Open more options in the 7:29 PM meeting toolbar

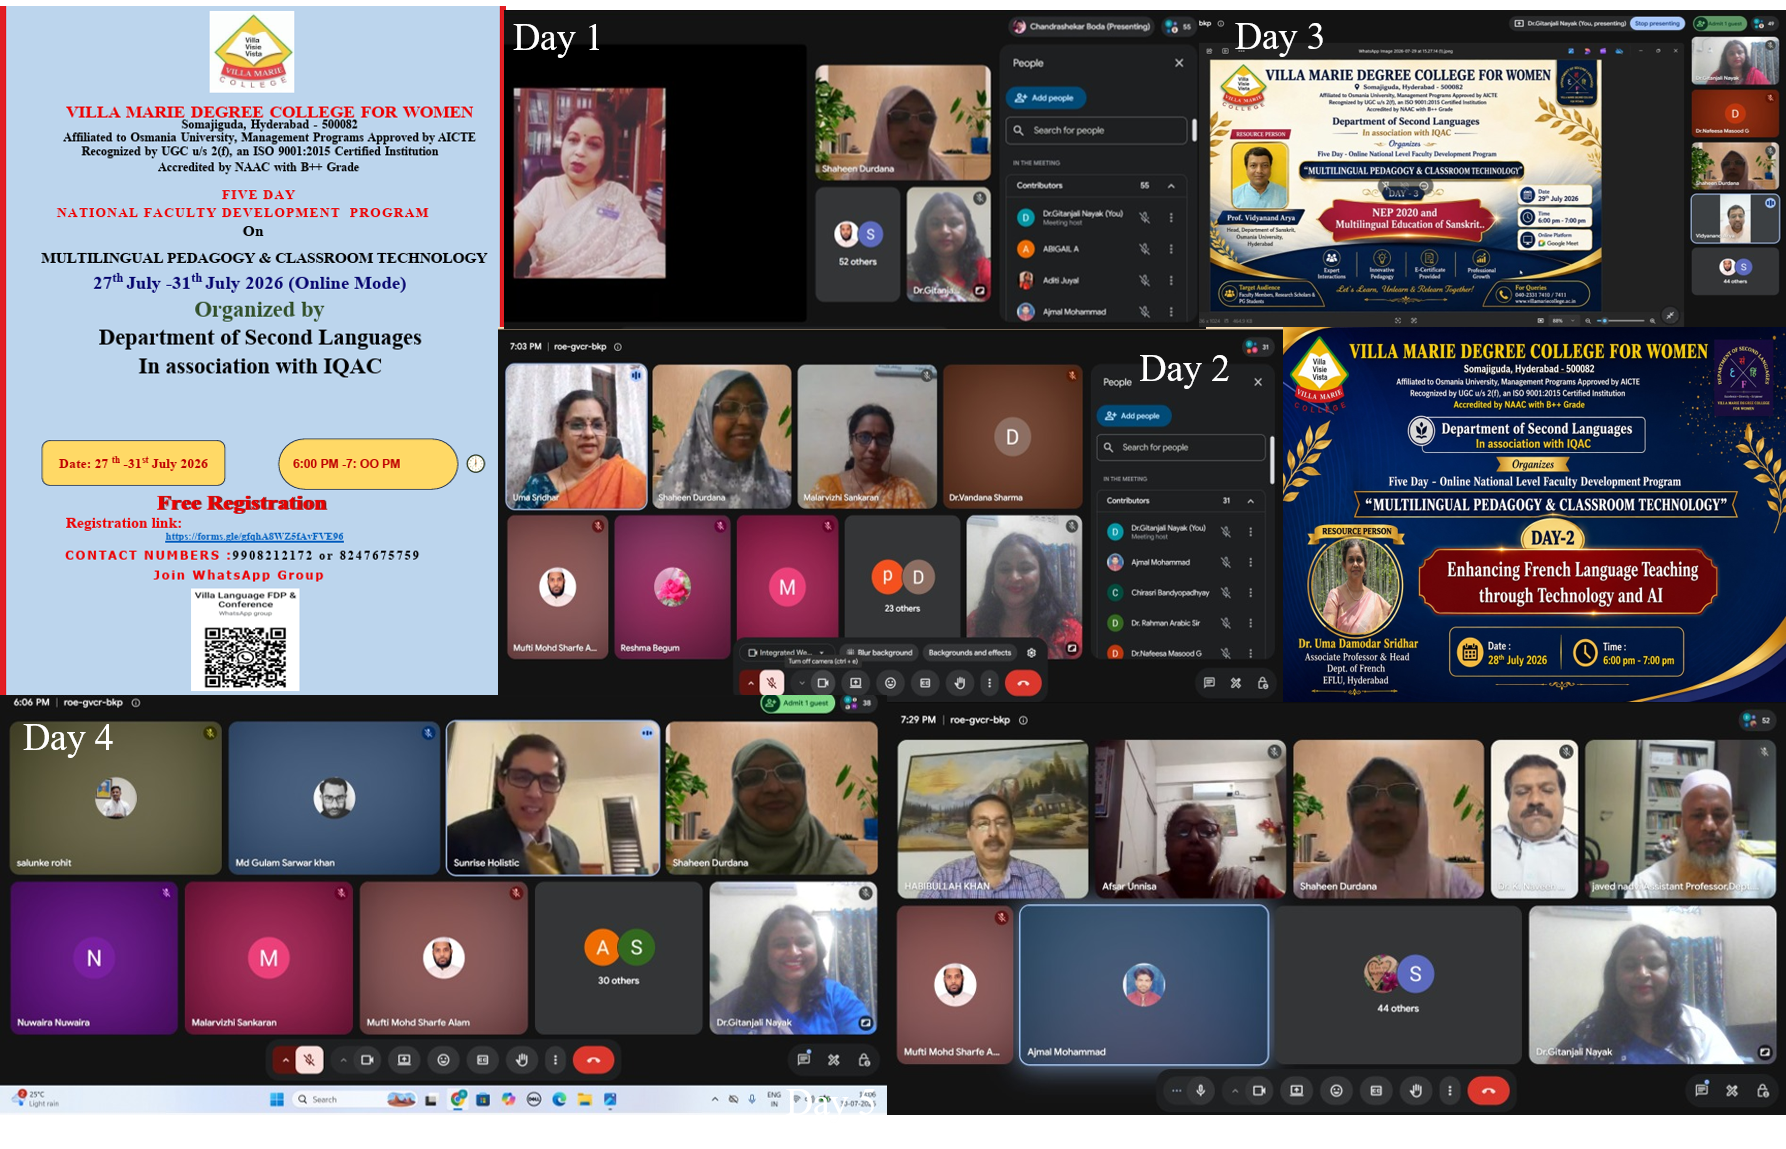[1450, 1090]
